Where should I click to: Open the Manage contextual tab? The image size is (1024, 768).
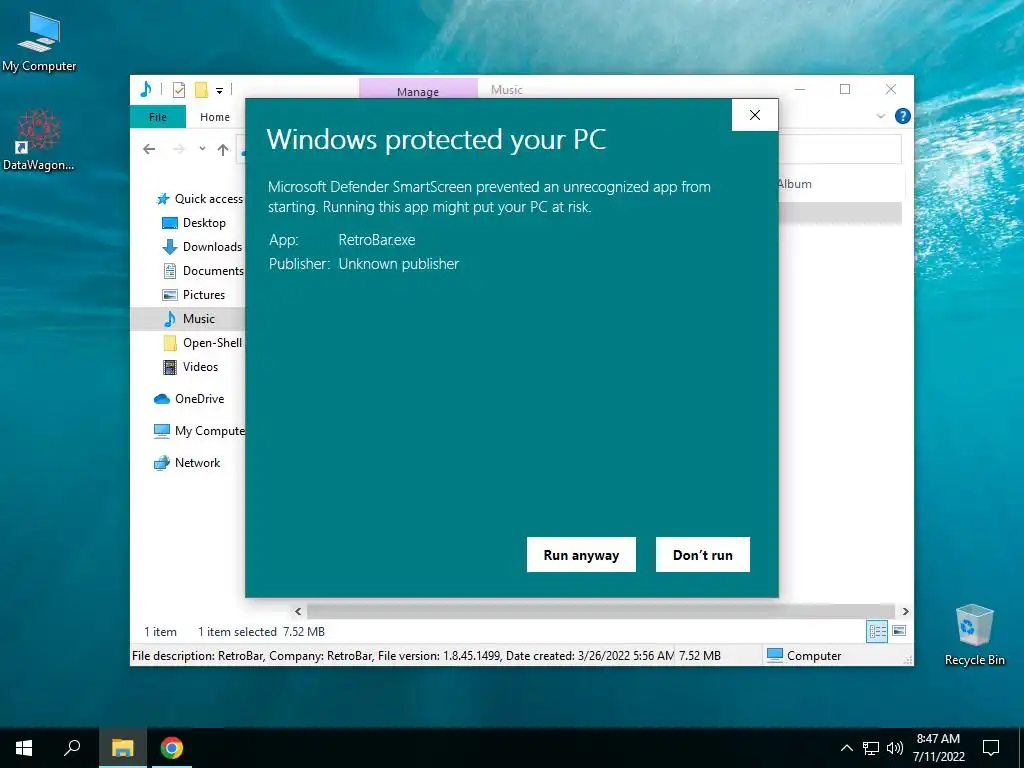418,90
